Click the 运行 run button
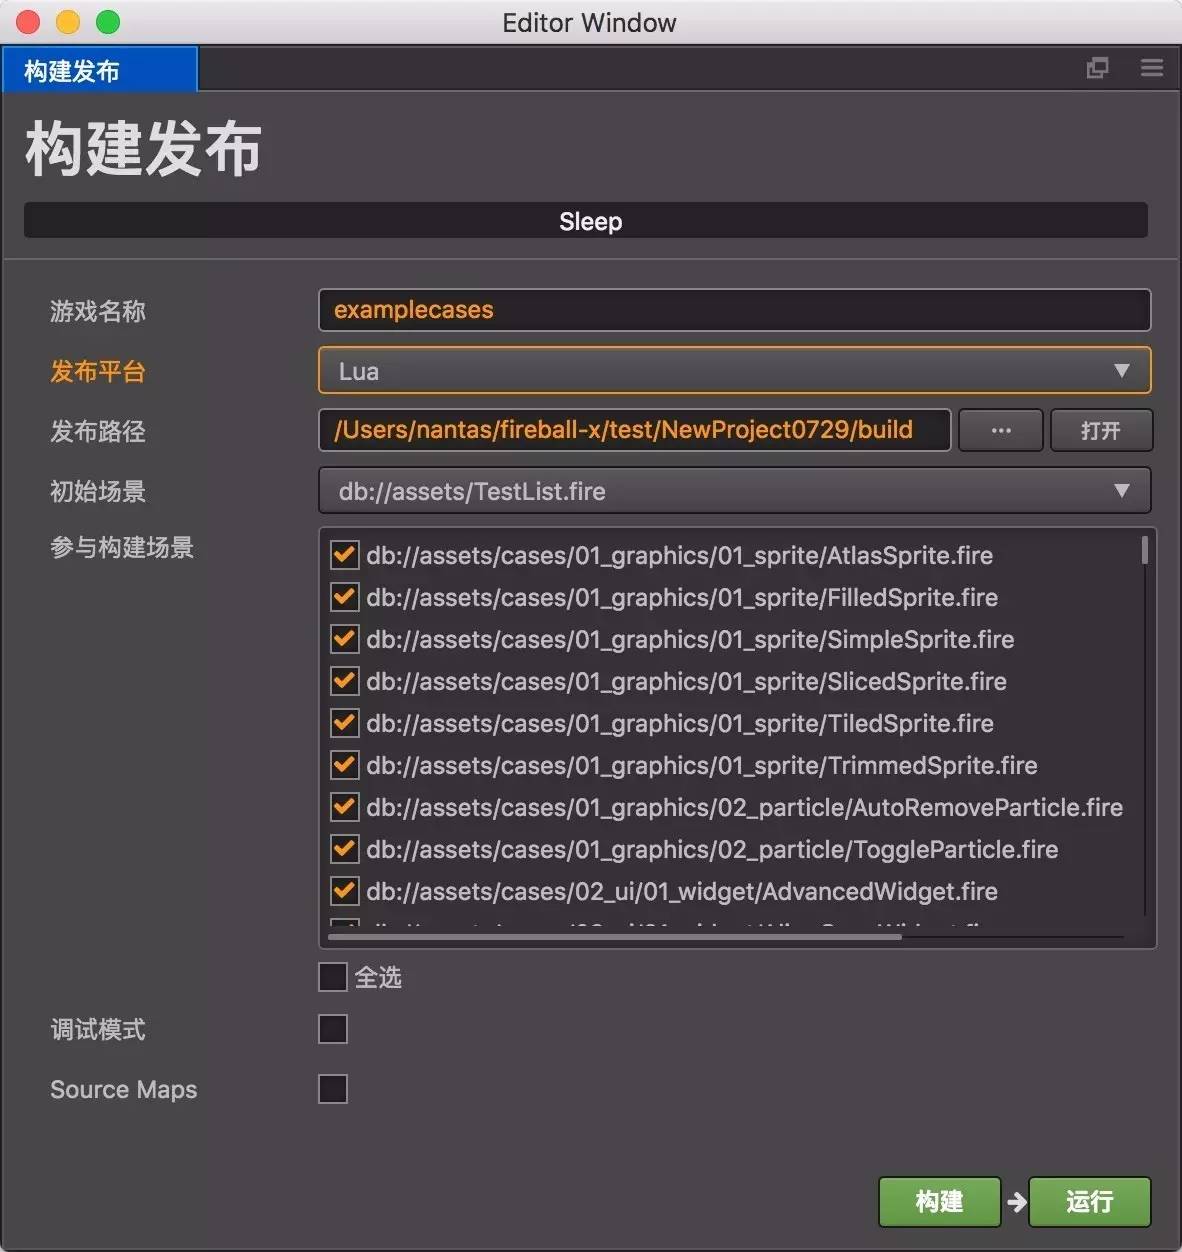1182x1252 pixels. [x=1089, y=1202]
